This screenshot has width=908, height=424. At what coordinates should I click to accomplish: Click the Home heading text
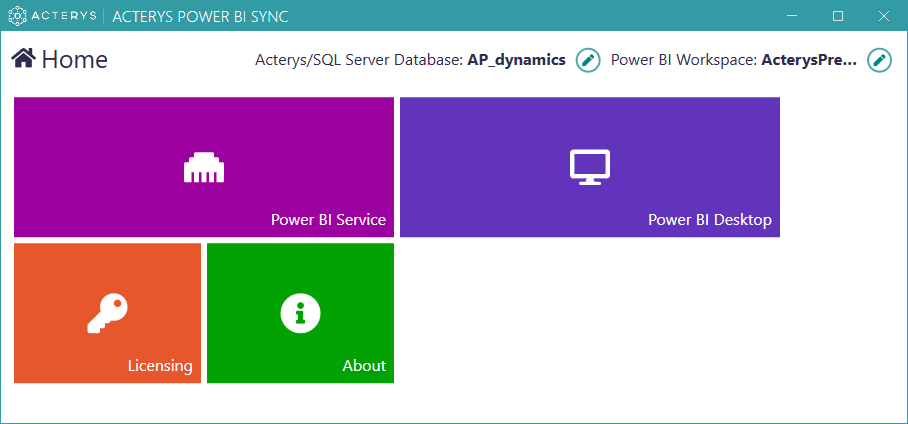(x=75, y=60)
